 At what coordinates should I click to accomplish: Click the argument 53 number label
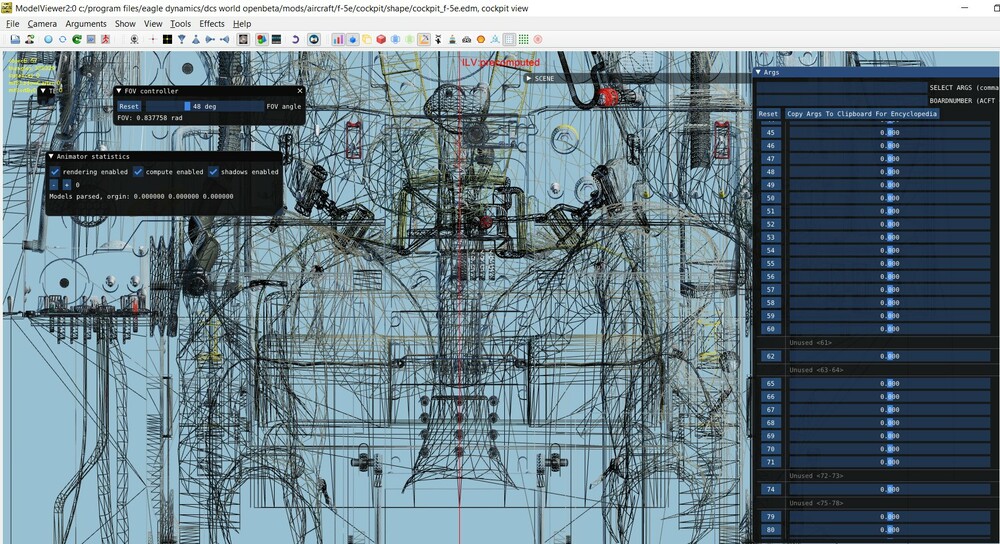[770, 237]
